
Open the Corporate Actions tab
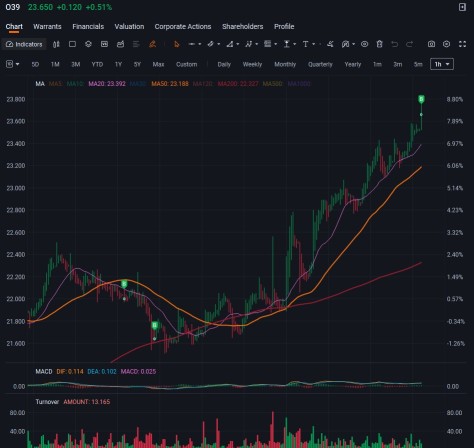(x=183, y=27)
